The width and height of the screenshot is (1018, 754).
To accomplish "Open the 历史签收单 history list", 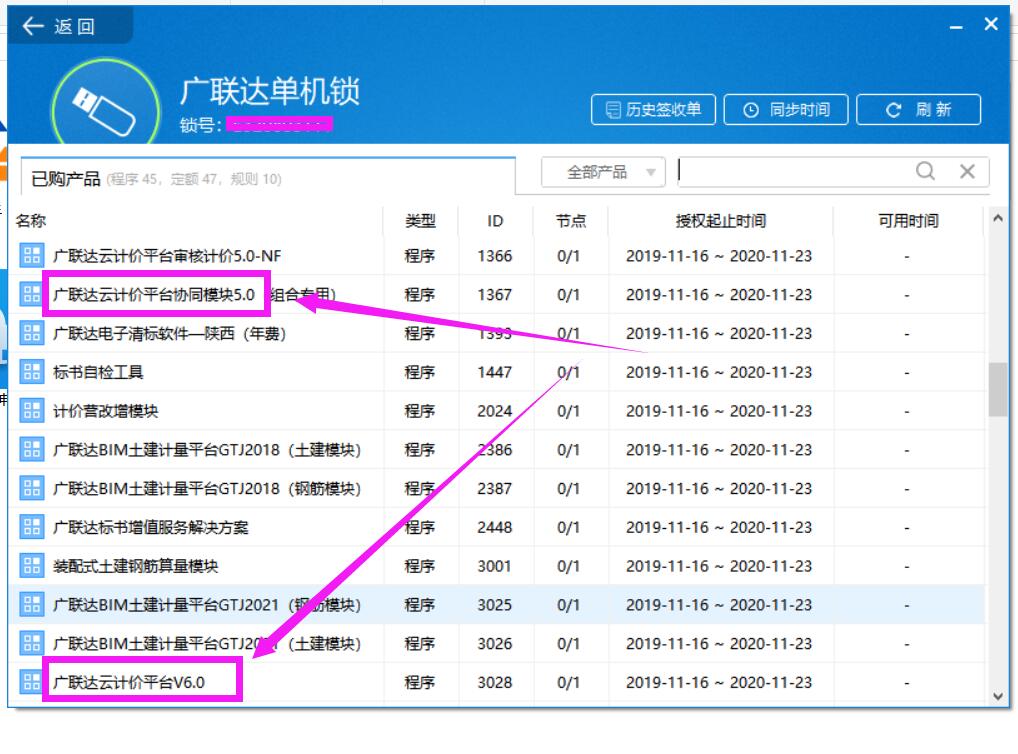I will pyautogui.click(x=653, y=109).
